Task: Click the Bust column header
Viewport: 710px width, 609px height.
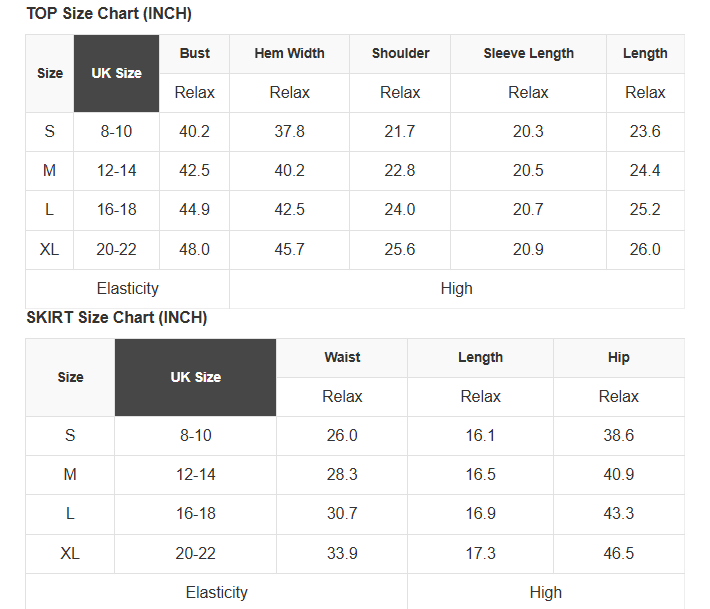Action: 194,53
